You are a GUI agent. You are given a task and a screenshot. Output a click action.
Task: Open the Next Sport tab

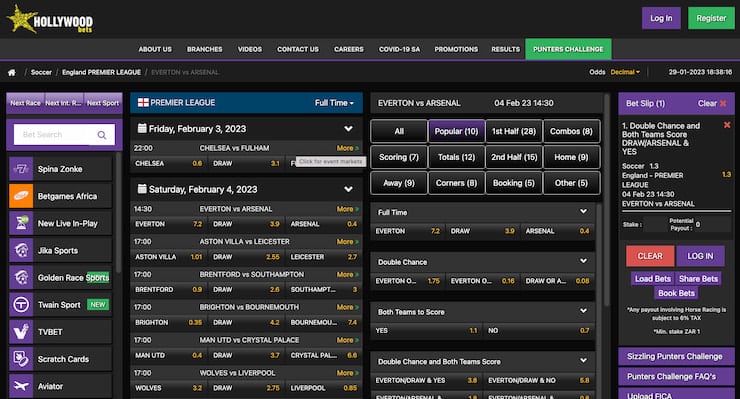pyautogui.click(x=103, y=103)
